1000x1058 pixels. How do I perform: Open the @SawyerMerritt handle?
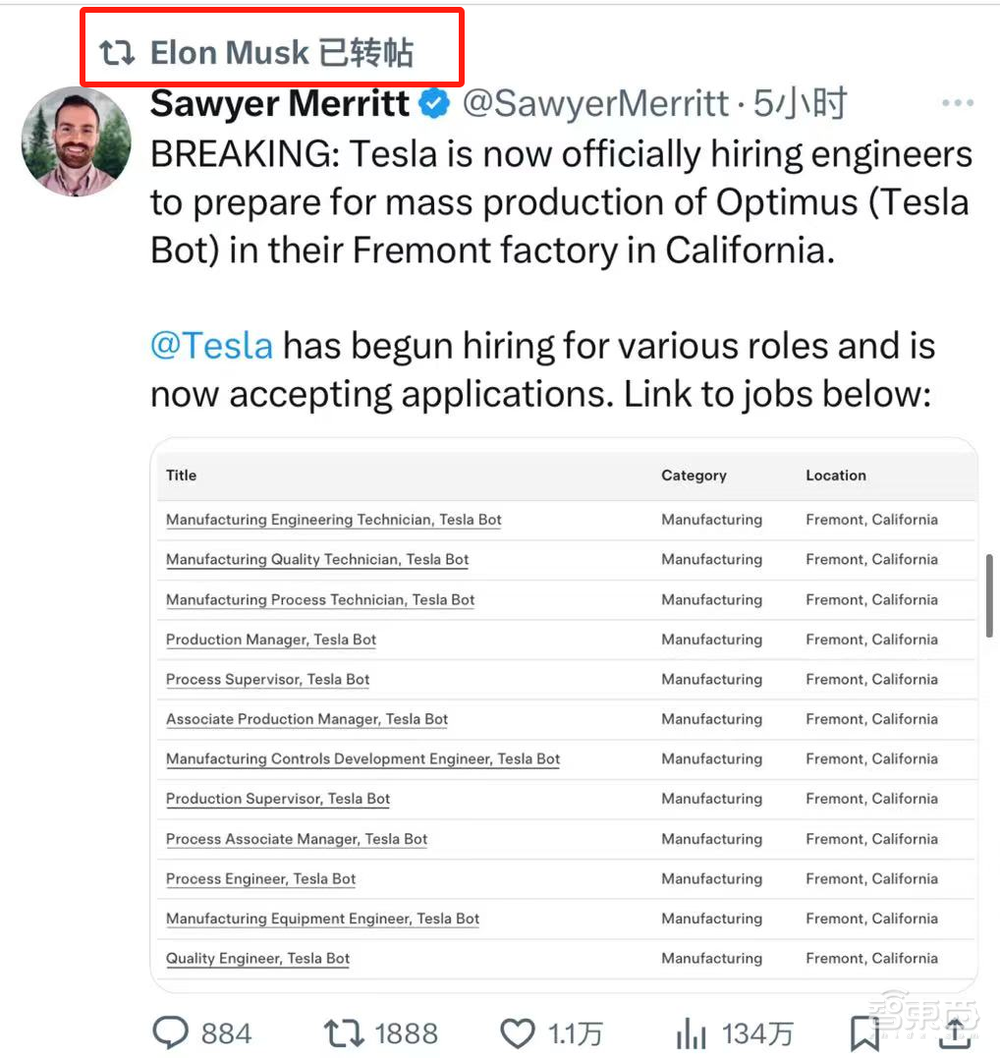coord(596,104)
